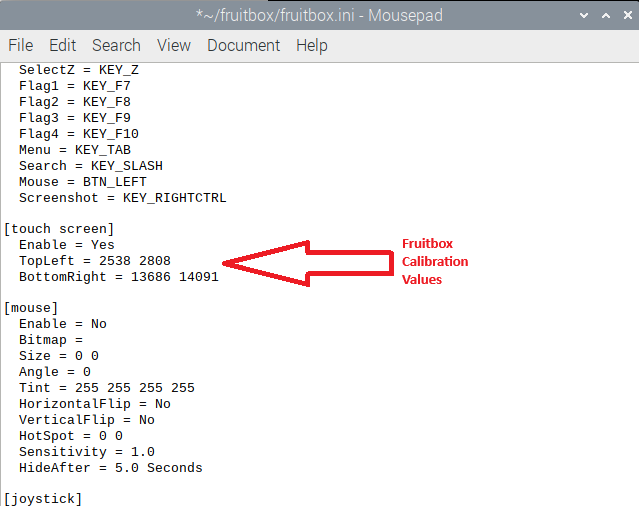639x506 pixels.
Task: Click the BottomRight = 13686 14091 line
Action: click(x=119, y=277)
